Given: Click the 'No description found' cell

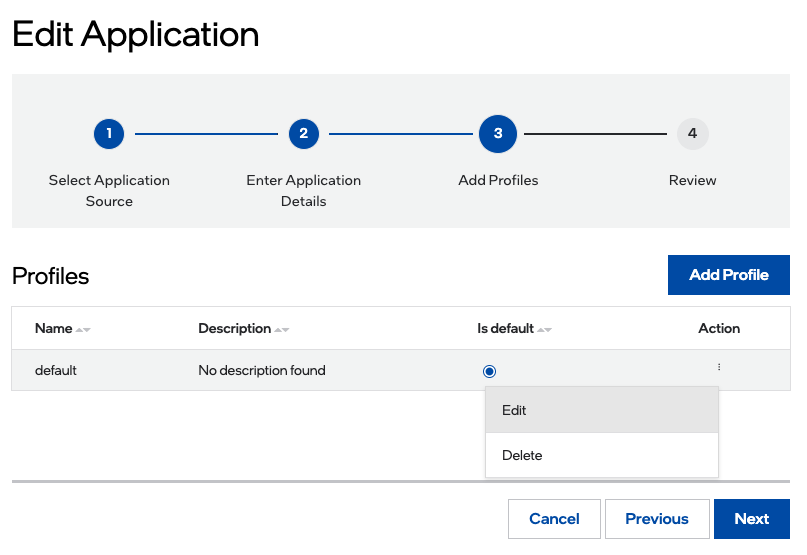Looking at the screenshot, I should pyautogui.click(x=262, y=370).
